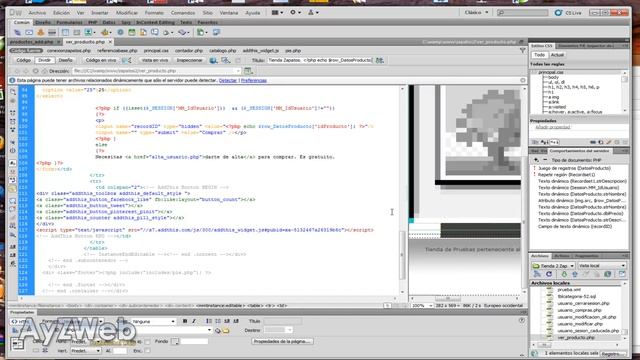Screen dimensions: 640x360
Task: Insert server-side include icon
Action: click(x=143, y=32)
